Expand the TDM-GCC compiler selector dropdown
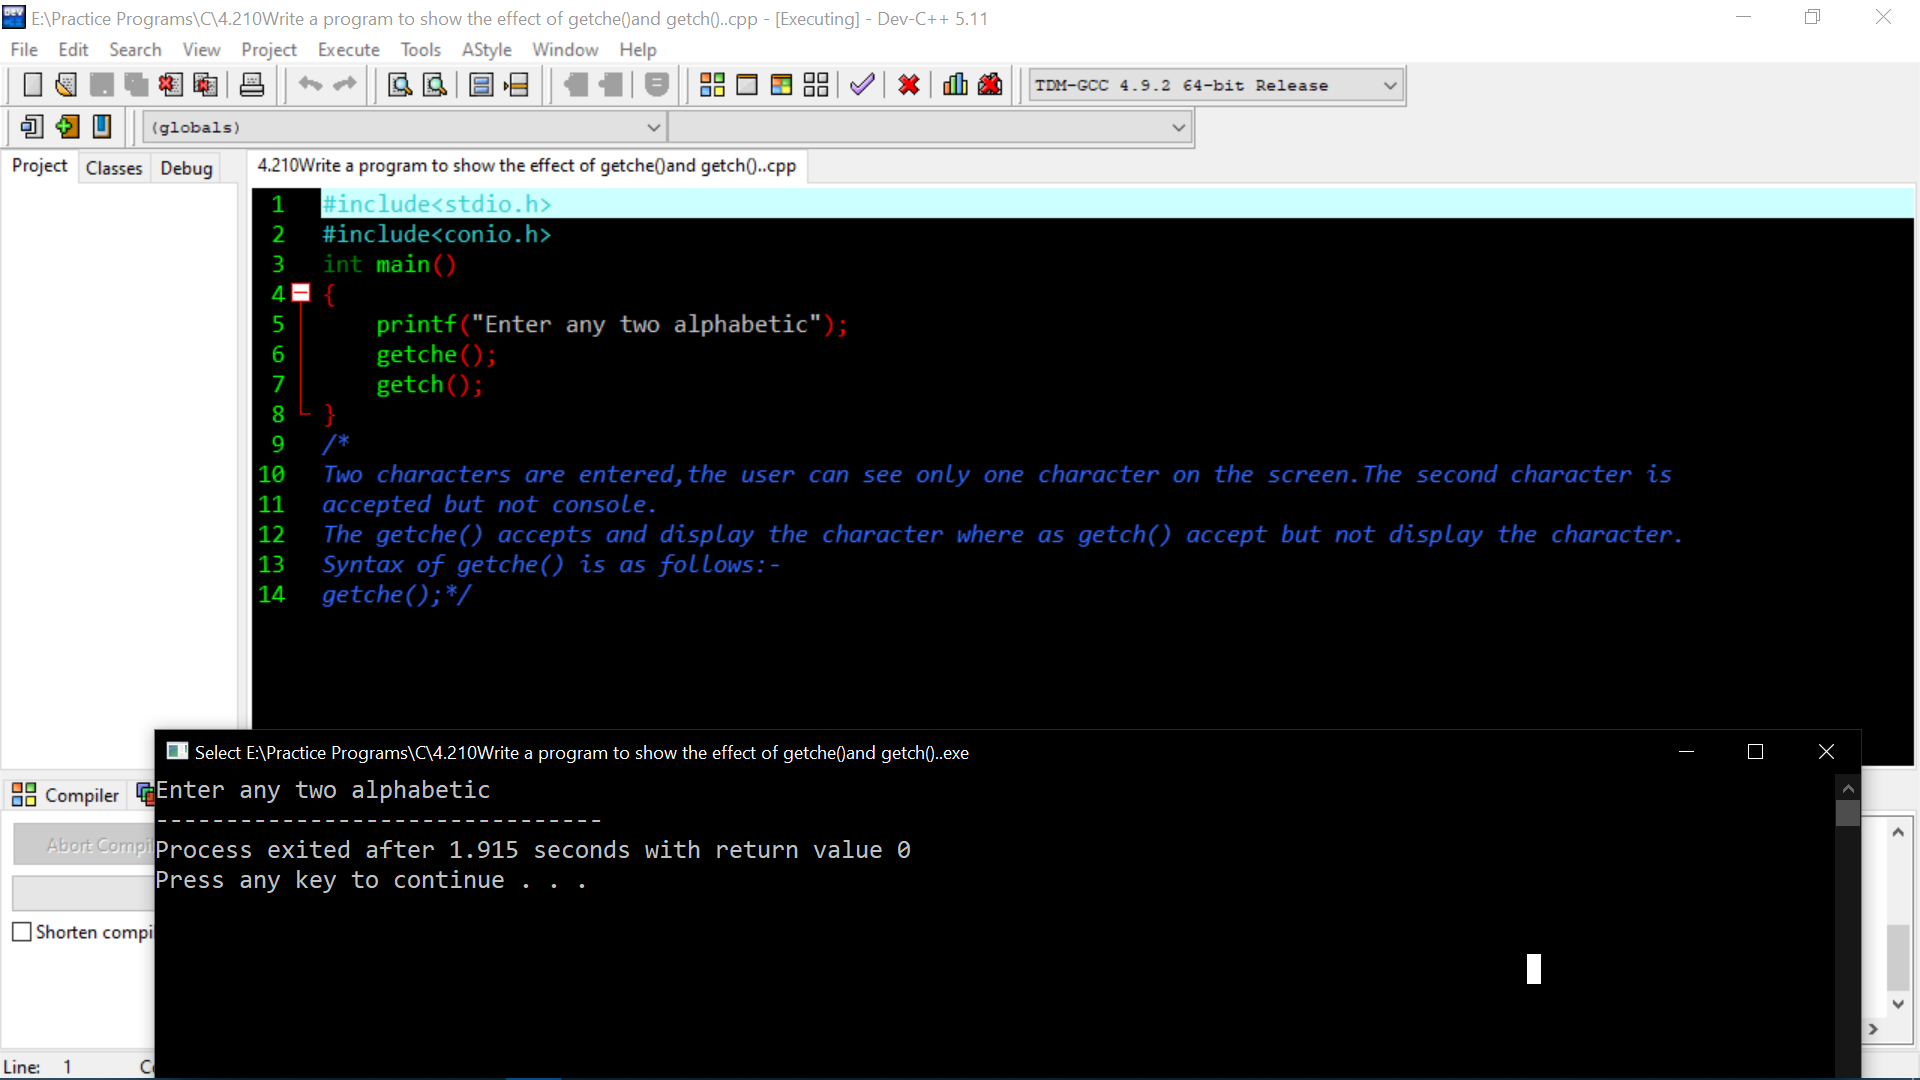The width and height of the screenshot is (1920, 1080). pyautogui.click(x=1391, y=84)
